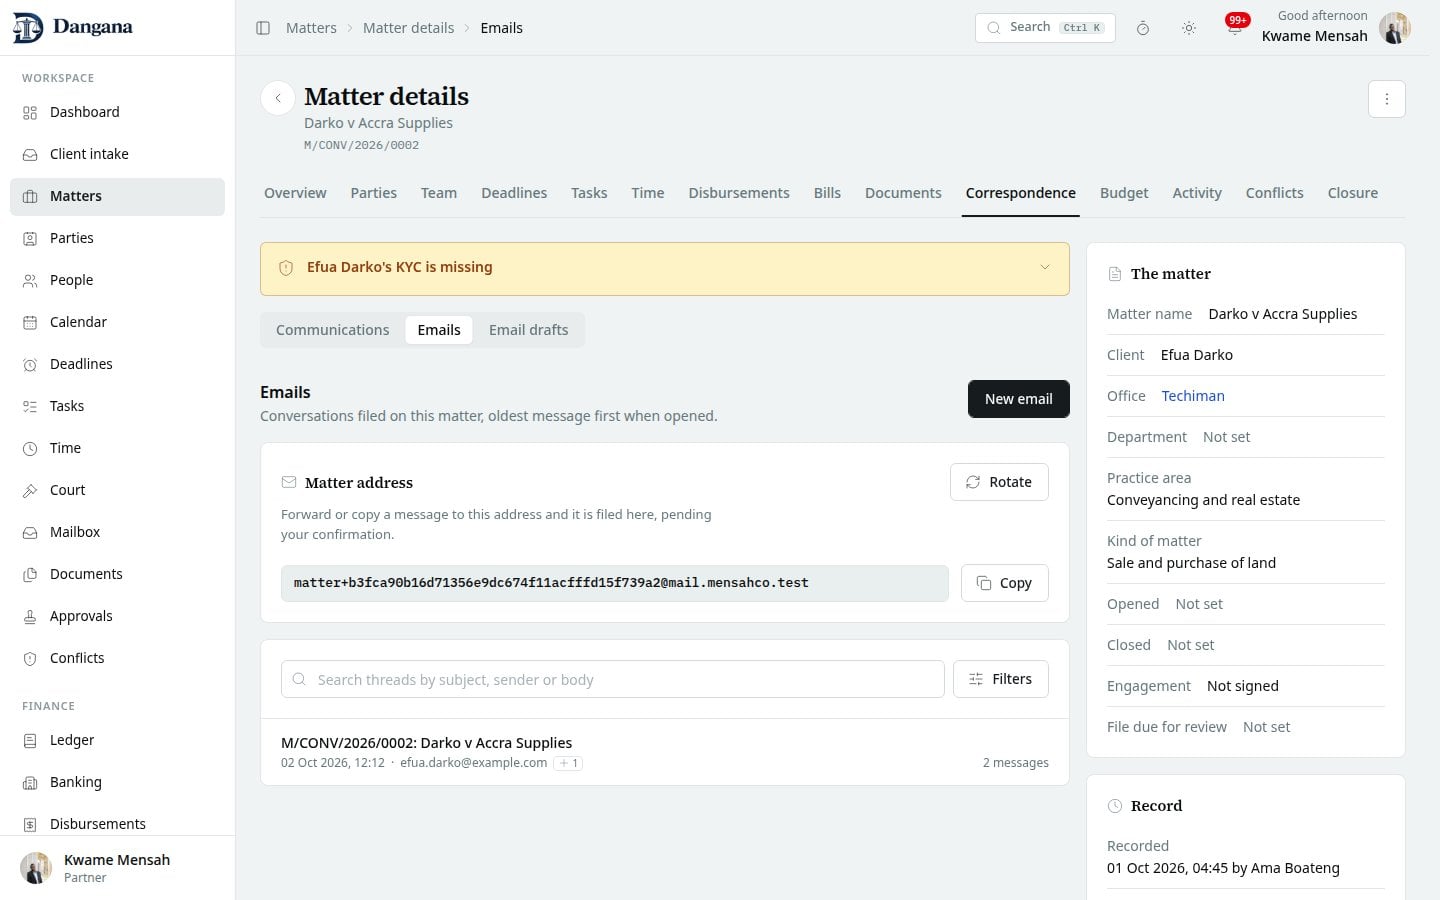The width and height of the screenshot is (1440, 900).
Task: Open Kwame Mensah profile at sidebar bottom
Action: click(x=117, y=868)
